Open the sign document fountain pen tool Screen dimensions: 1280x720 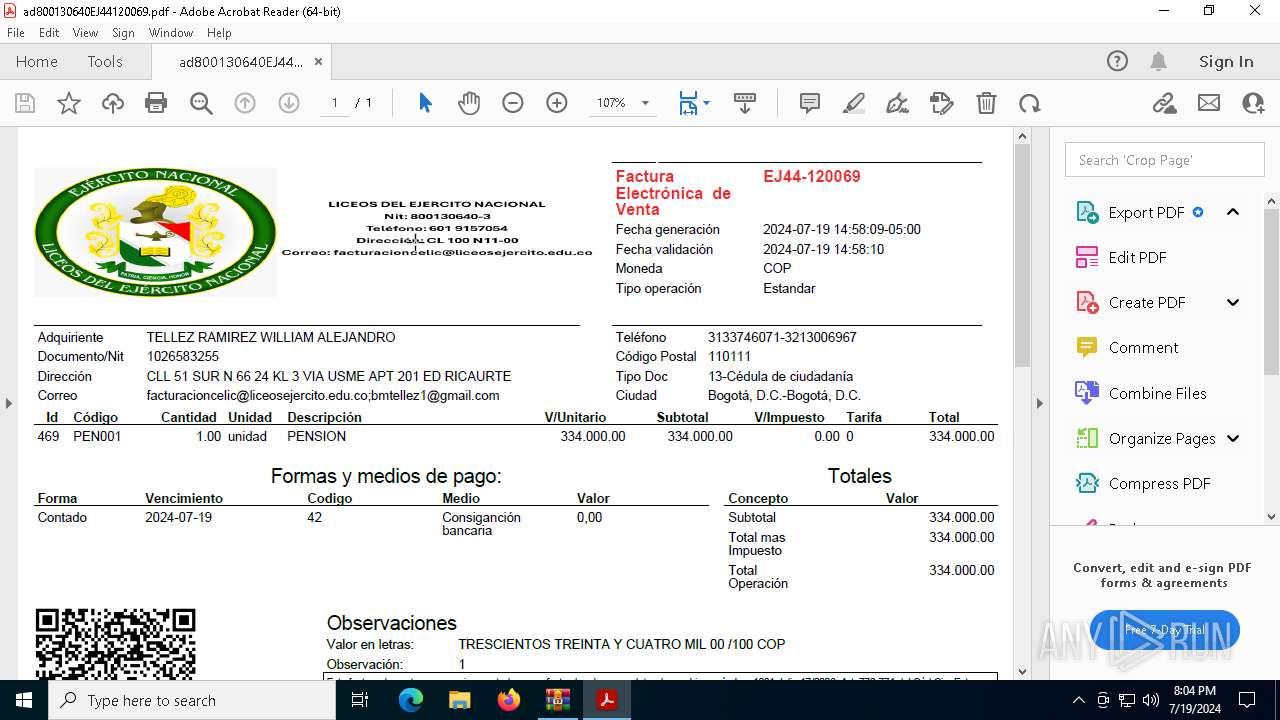pyautogui.click(x=898, y=103)
